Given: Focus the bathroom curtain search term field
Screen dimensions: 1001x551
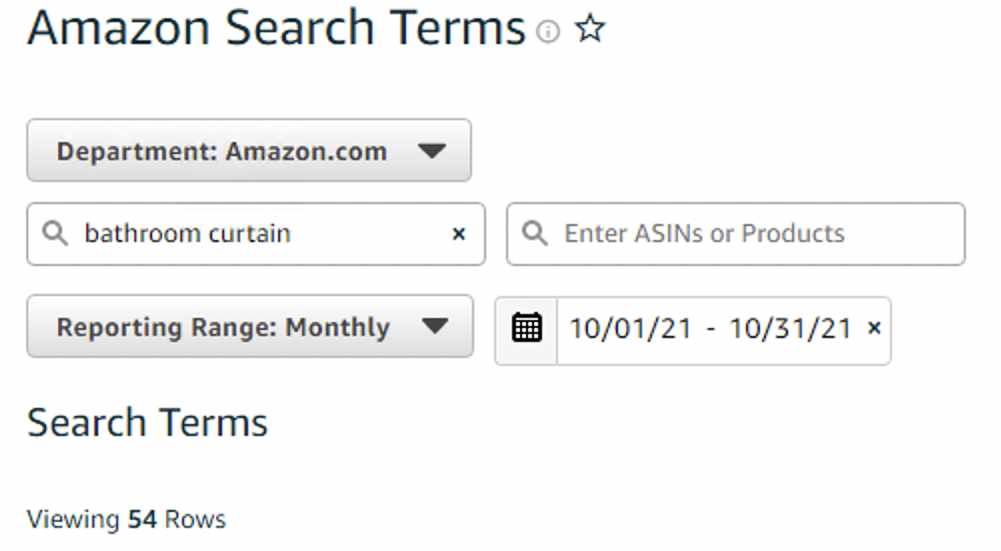Looking at the screenshot, I should click(255, 234).
